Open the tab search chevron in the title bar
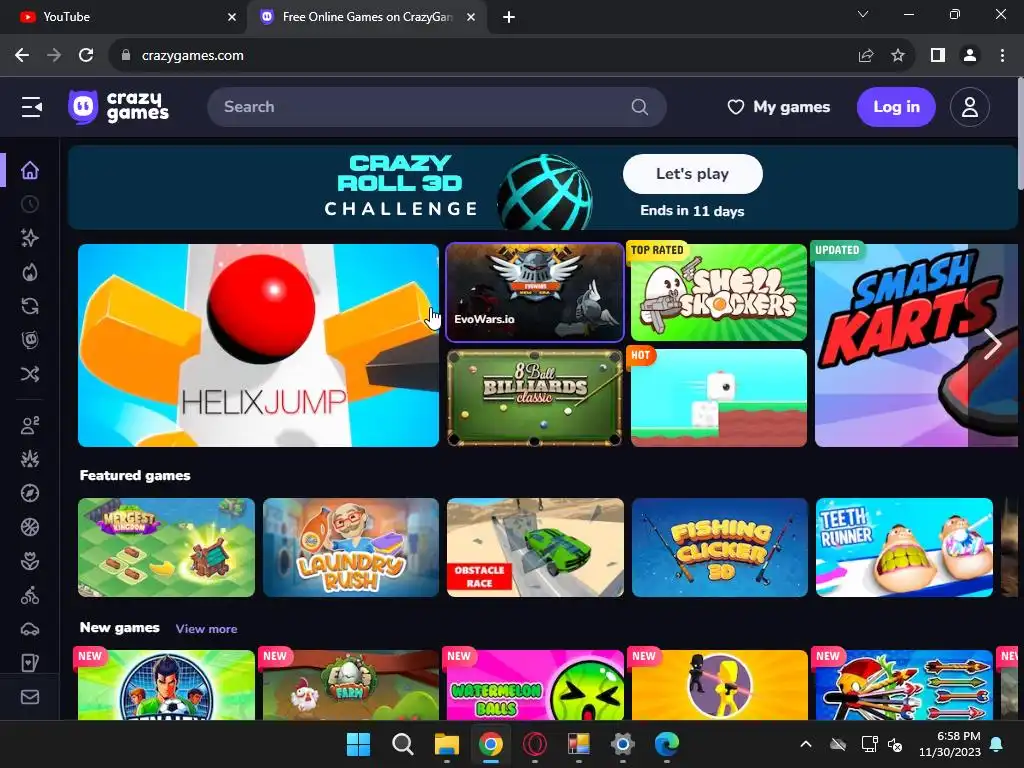1024x768 pixels. 863,14
